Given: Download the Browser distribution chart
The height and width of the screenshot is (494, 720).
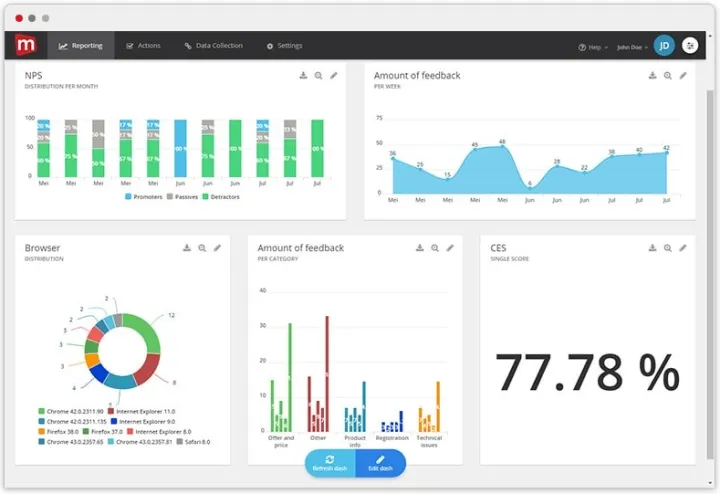Looking at the screenshot, I should click(186, 248).
